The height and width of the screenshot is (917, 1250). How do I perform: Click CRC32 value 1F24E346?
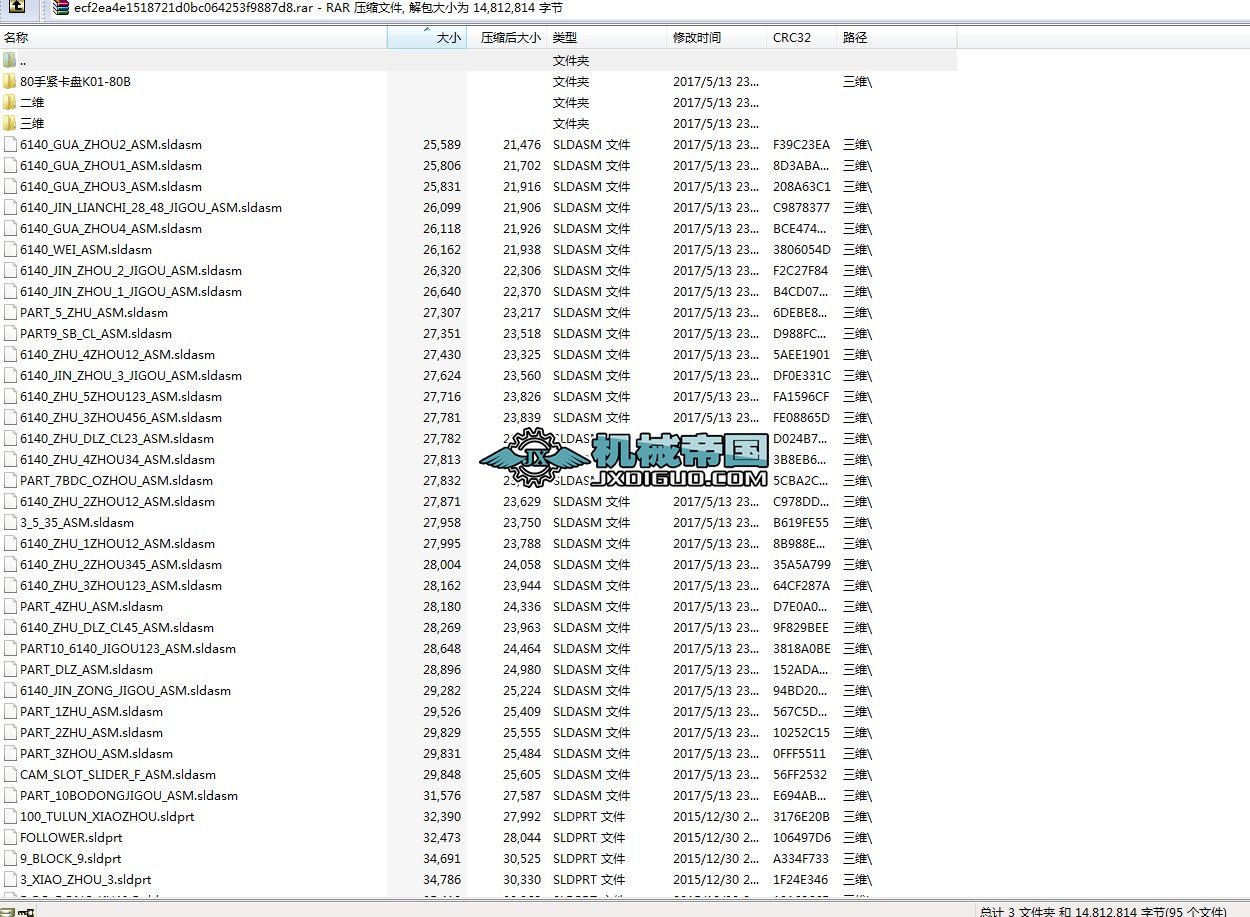pyautogui.click(x=801, y=880)
